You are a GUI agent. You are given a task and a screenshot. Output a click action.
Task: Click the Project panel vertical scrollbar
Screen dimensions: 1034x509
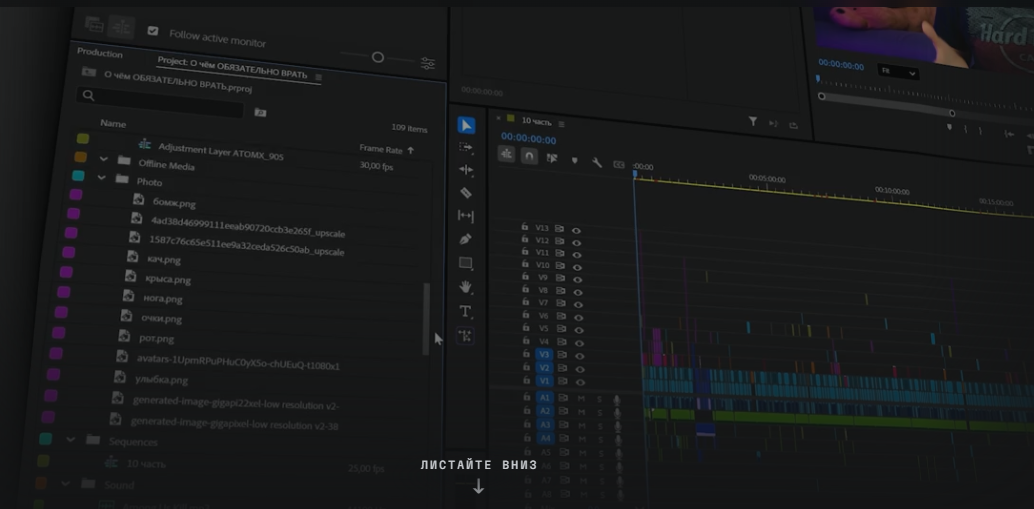pos(426,318)
